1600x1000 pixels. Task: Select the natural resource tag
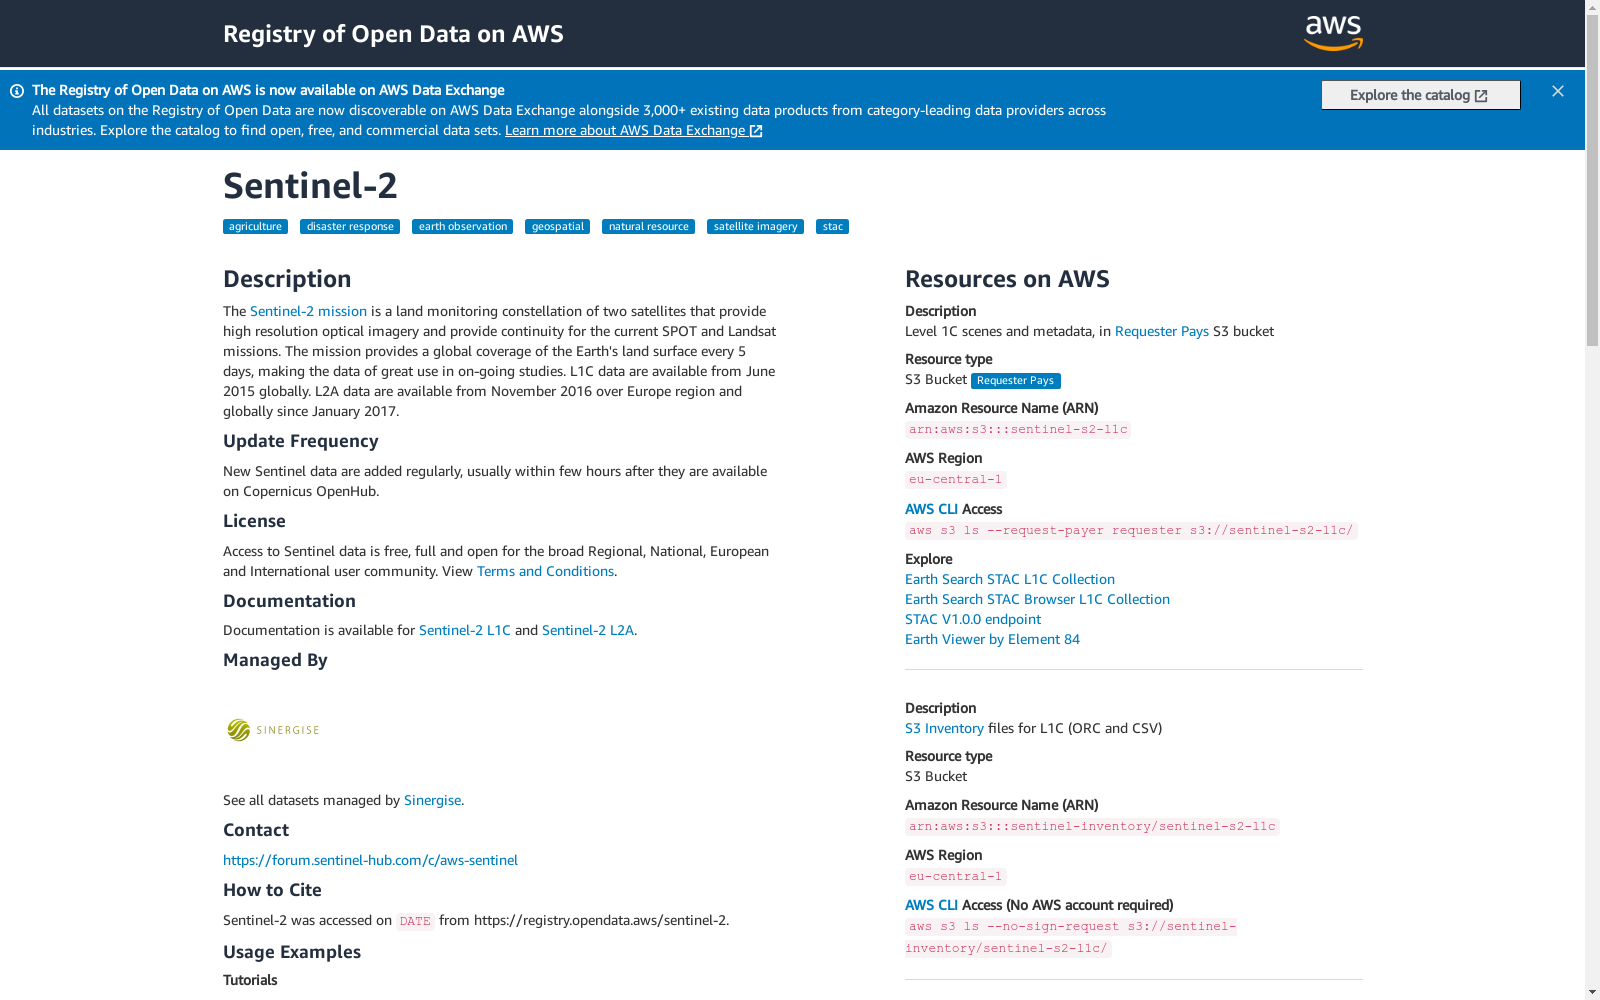tap(648, 227)
